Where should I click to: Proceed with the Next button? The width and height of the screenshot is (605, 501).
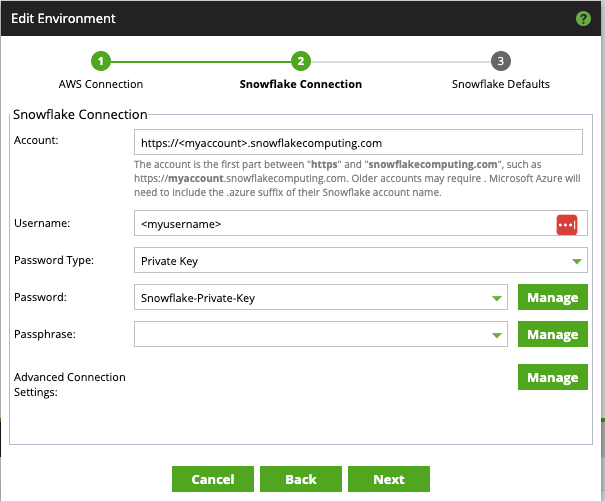pyautogui.click(x=388, y=479)
